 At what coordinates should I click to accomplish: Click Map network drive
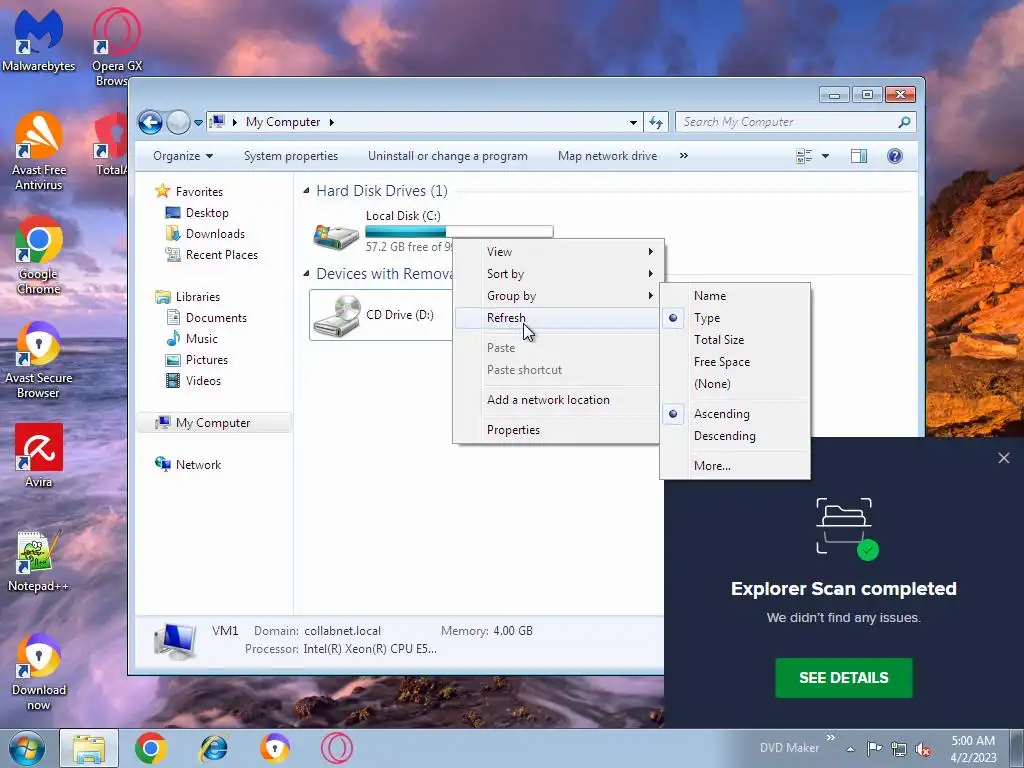(x=607, y=156)
